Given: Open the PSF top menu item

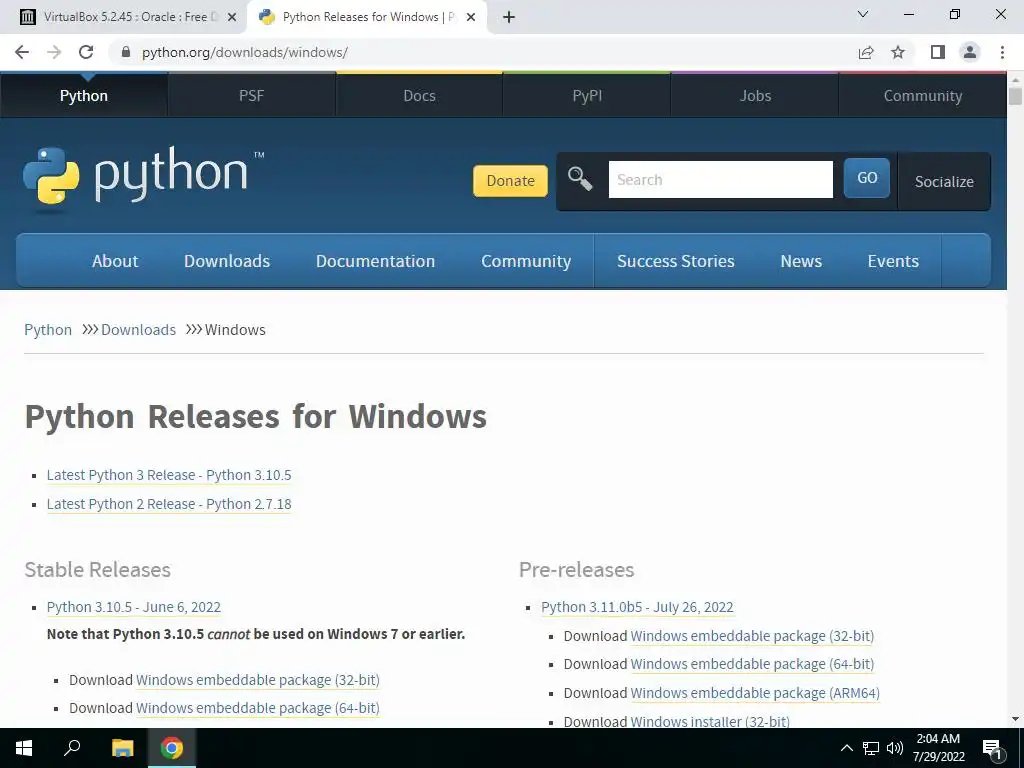Looking at the screenshot, I should pyautogui.click(x=251, y=95).
